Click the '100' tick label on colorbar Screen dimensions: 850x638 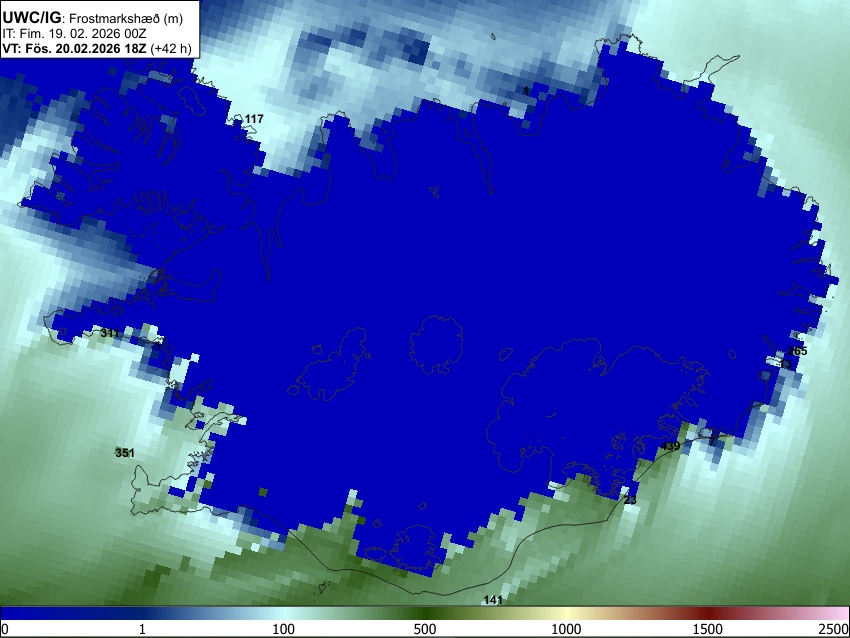283,629
